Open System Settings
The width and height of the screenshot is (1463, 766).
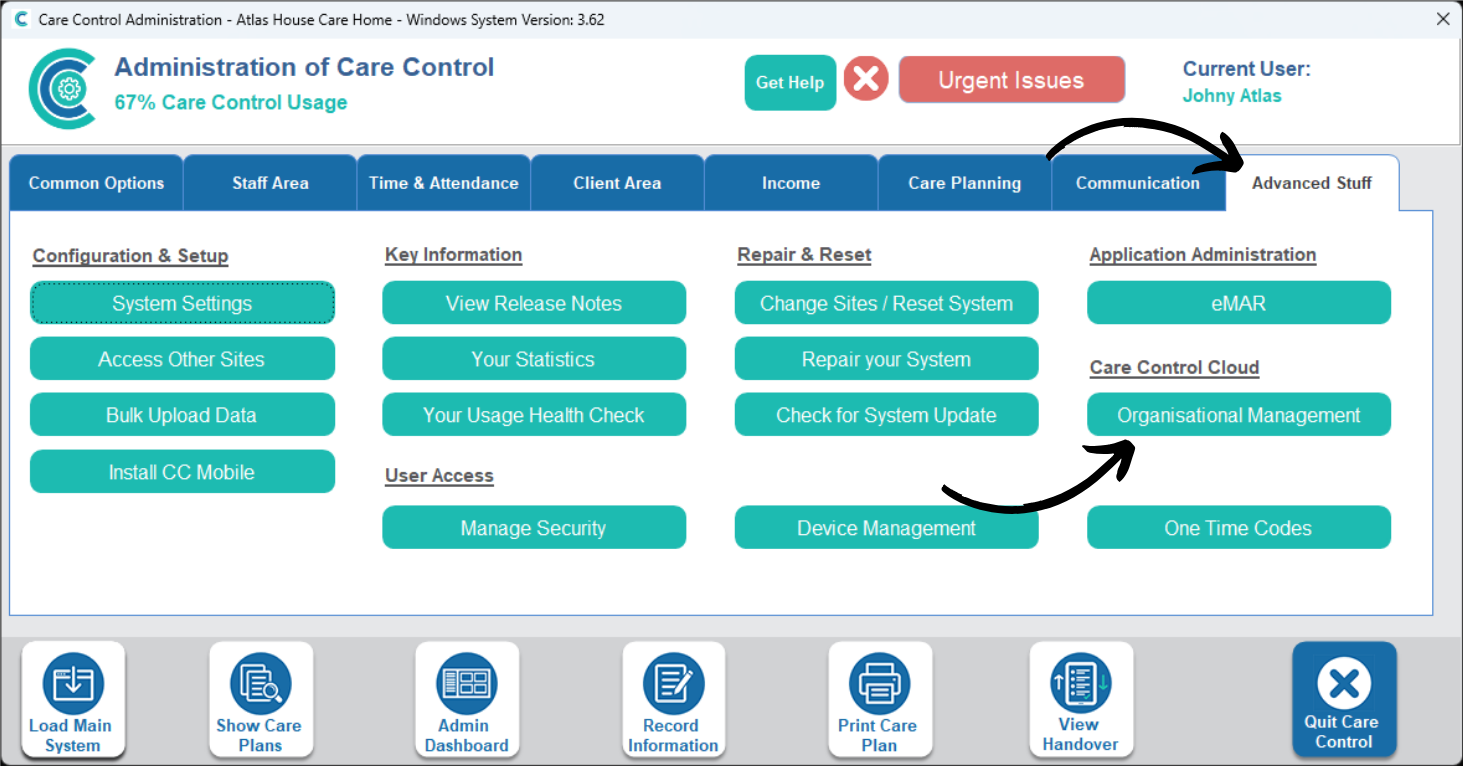tap(182, 303)
